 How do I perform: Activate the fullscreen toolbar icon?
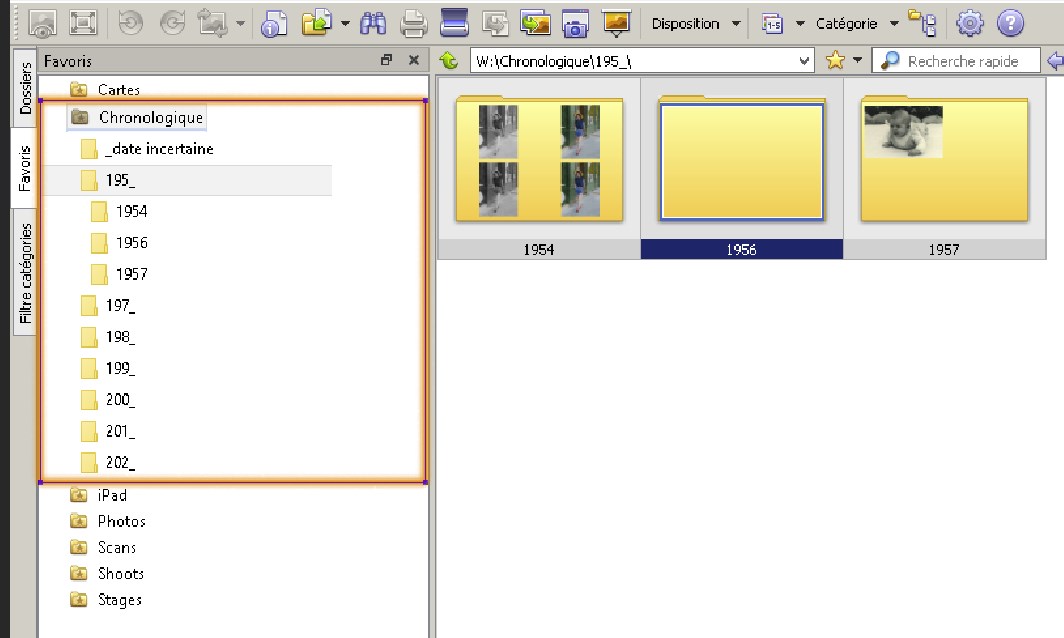click(83, 23)
